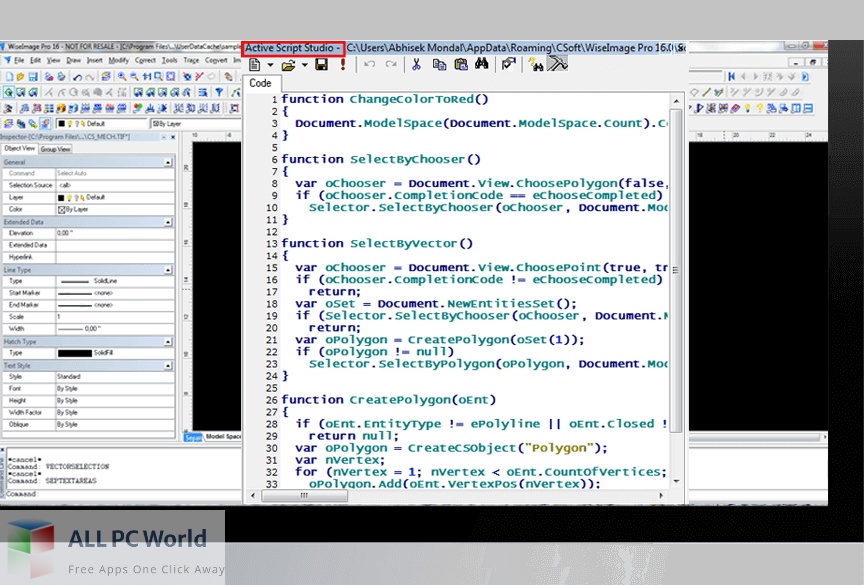Click Zoom In magnifier in WiseImage toolbar
864x585 pixels.
[x=122, y=77]
